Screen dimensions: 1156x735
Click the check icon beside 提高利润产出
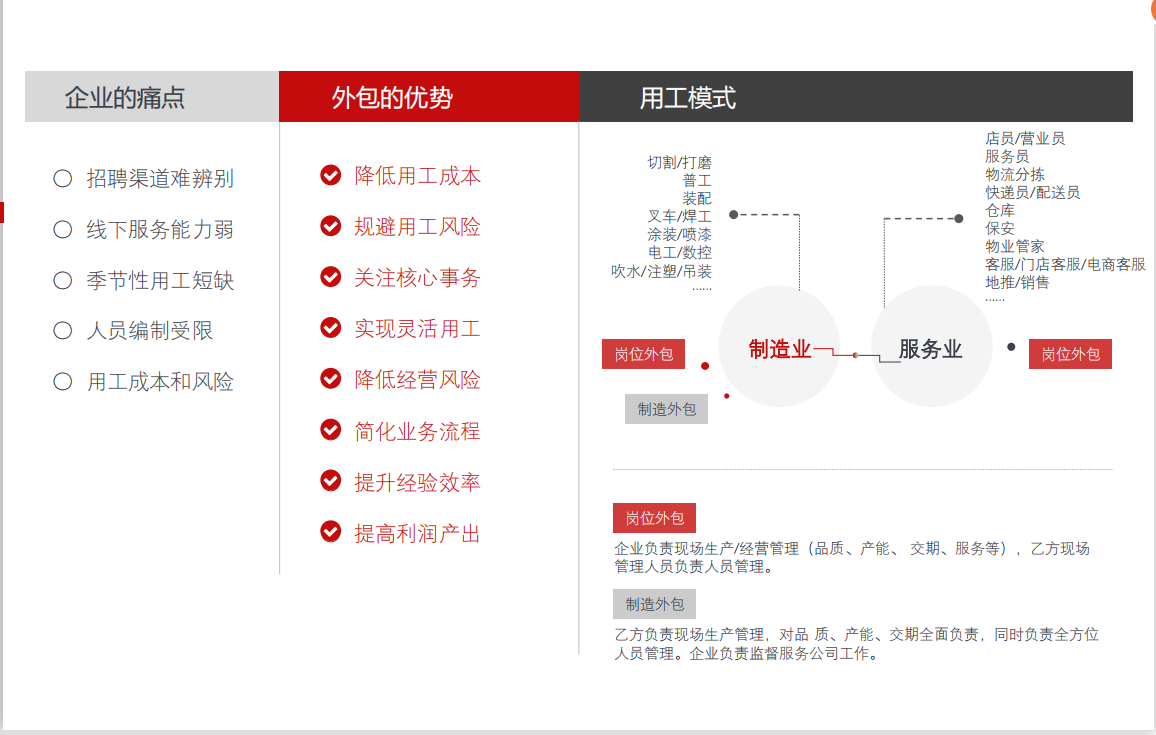[x=331, y=532]
